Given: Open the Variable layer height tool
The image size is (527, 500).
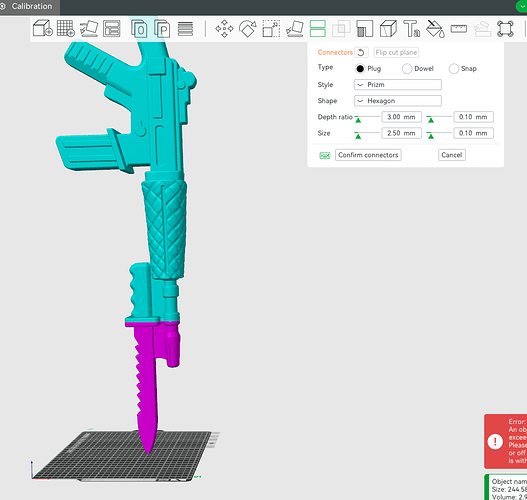Looking at the screenshot, I should click(186, 29).
